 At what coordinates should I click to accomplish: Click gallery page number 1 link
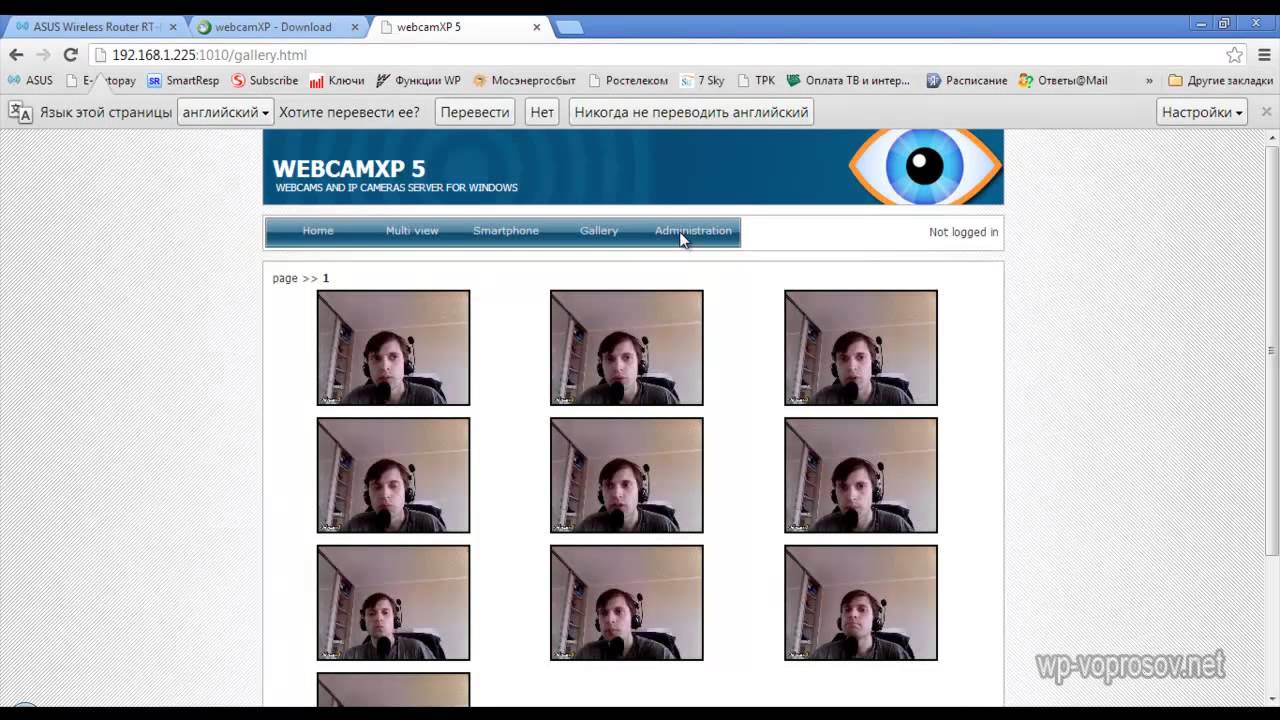(325, 278)
